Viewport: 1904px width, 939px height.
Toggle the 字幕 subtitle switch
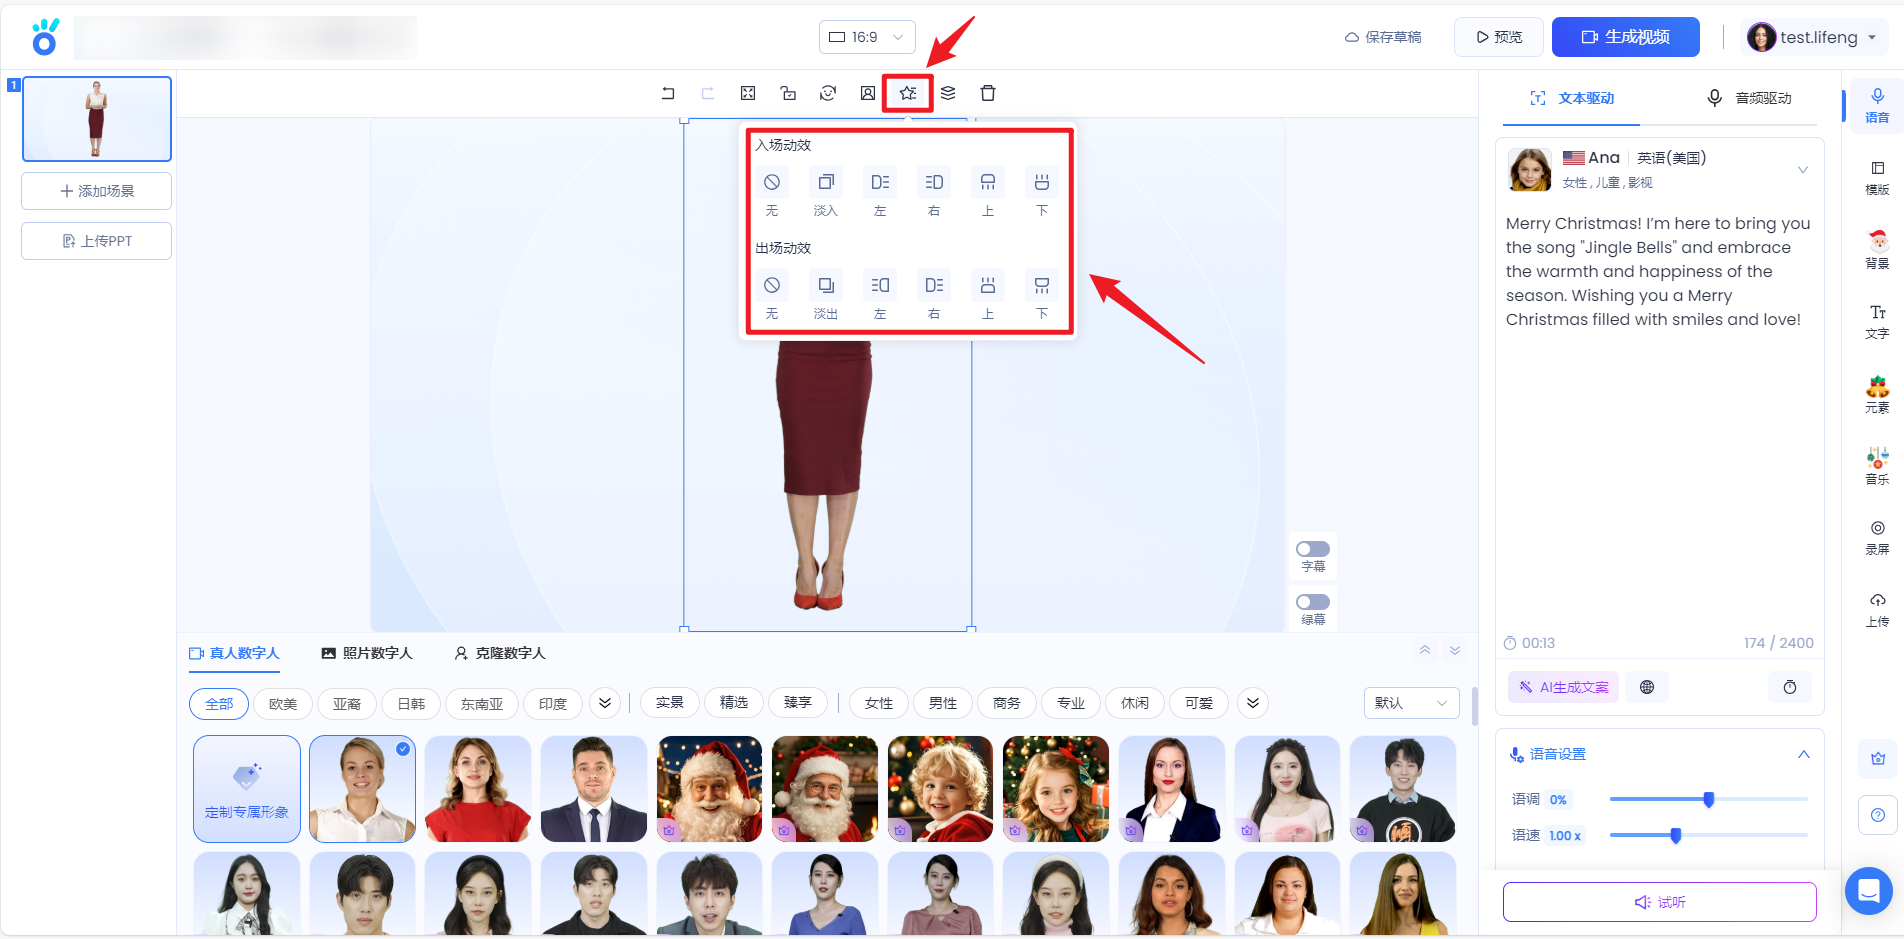pyautogui.click(x=1312, y=549)
